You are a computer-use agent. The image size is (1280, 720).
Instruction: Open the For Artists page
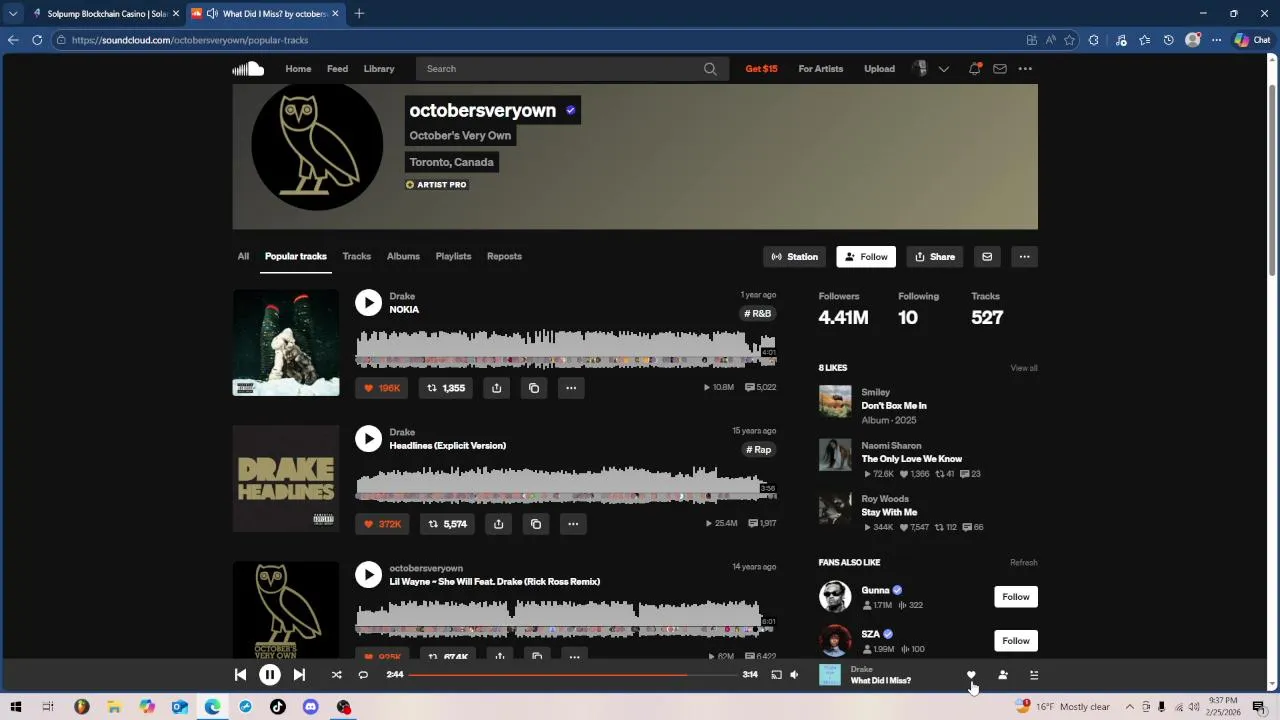(821, 69)
